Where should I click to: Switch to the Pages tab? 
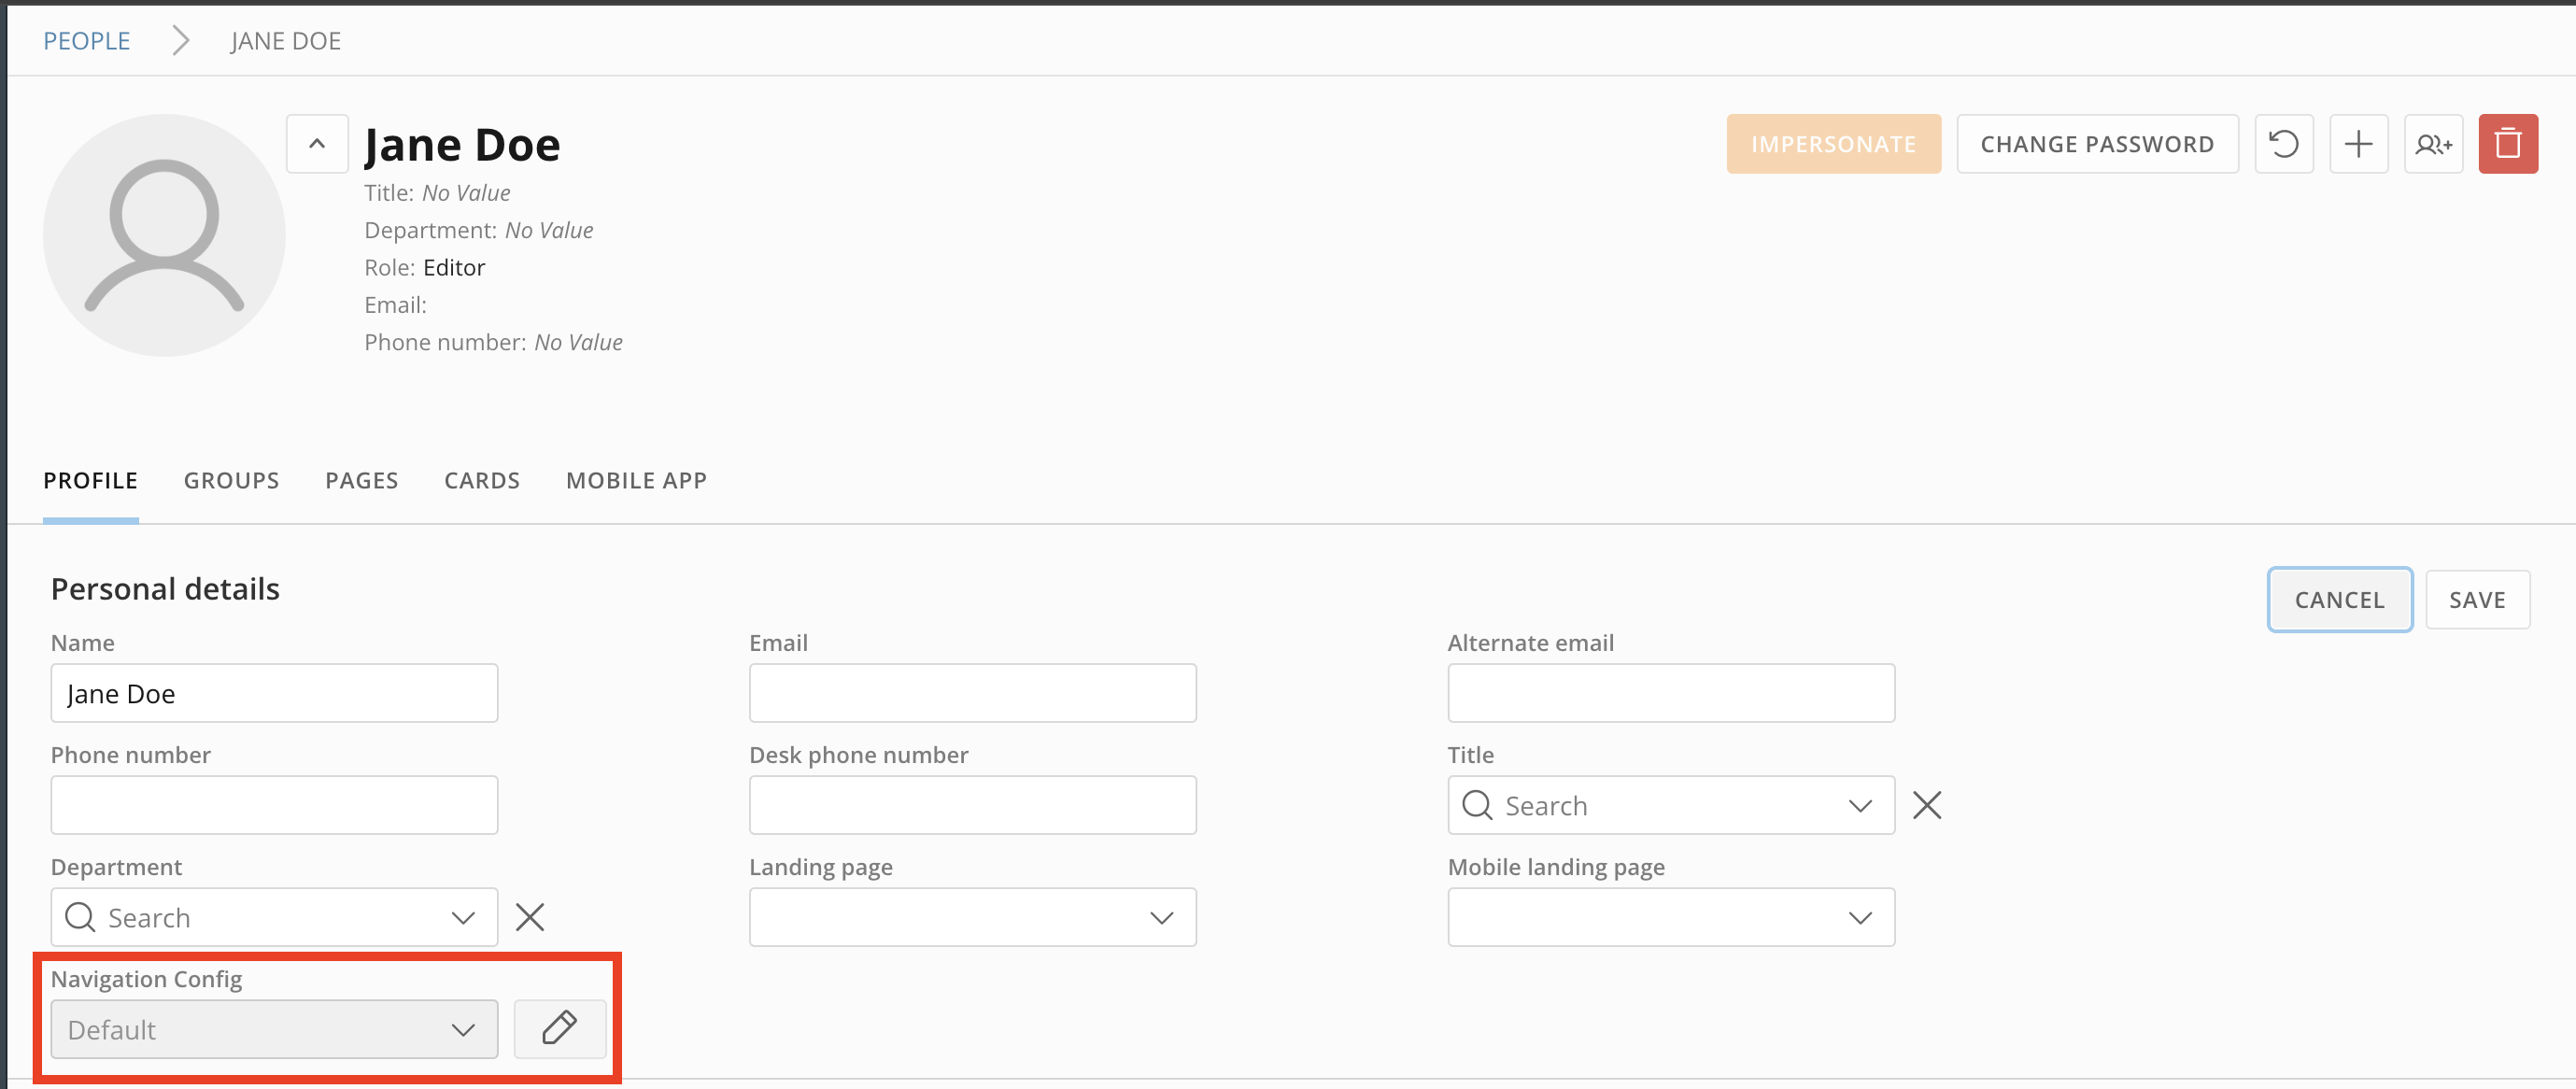(362, 481)
